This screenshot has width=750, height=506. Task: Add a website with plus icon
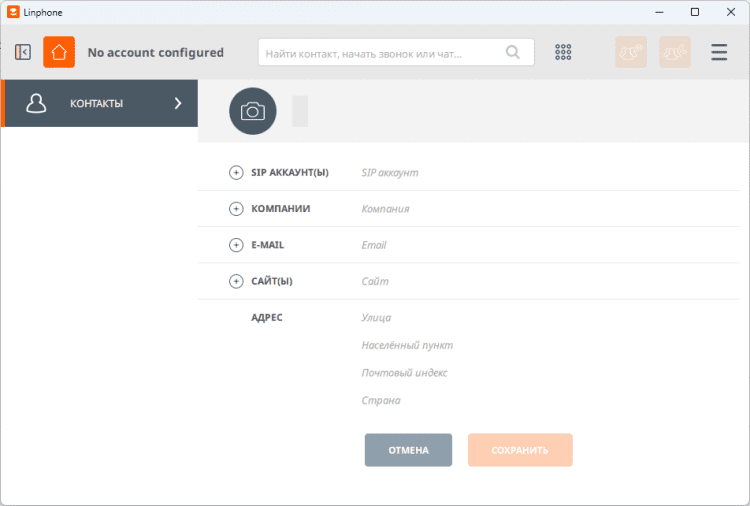pyautogui.click(x=237, y=281)
